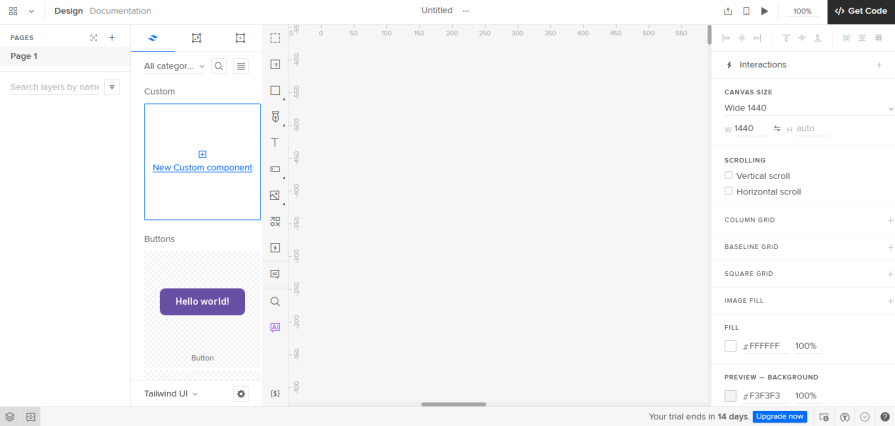Click the play preview icon
Image resolution: width=895 pixels, height=426 pixels.
tap(765, 11)
